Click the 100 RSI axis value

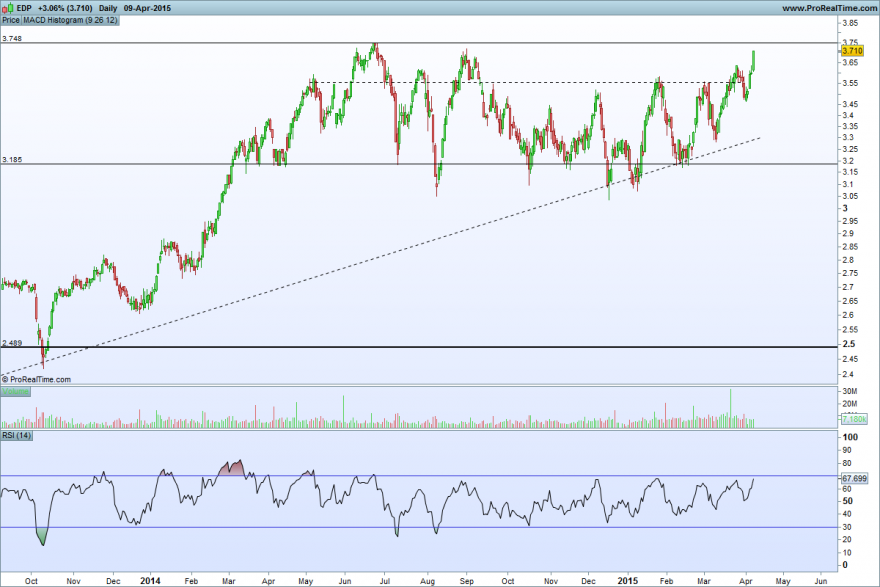click(x=850, y=437)
